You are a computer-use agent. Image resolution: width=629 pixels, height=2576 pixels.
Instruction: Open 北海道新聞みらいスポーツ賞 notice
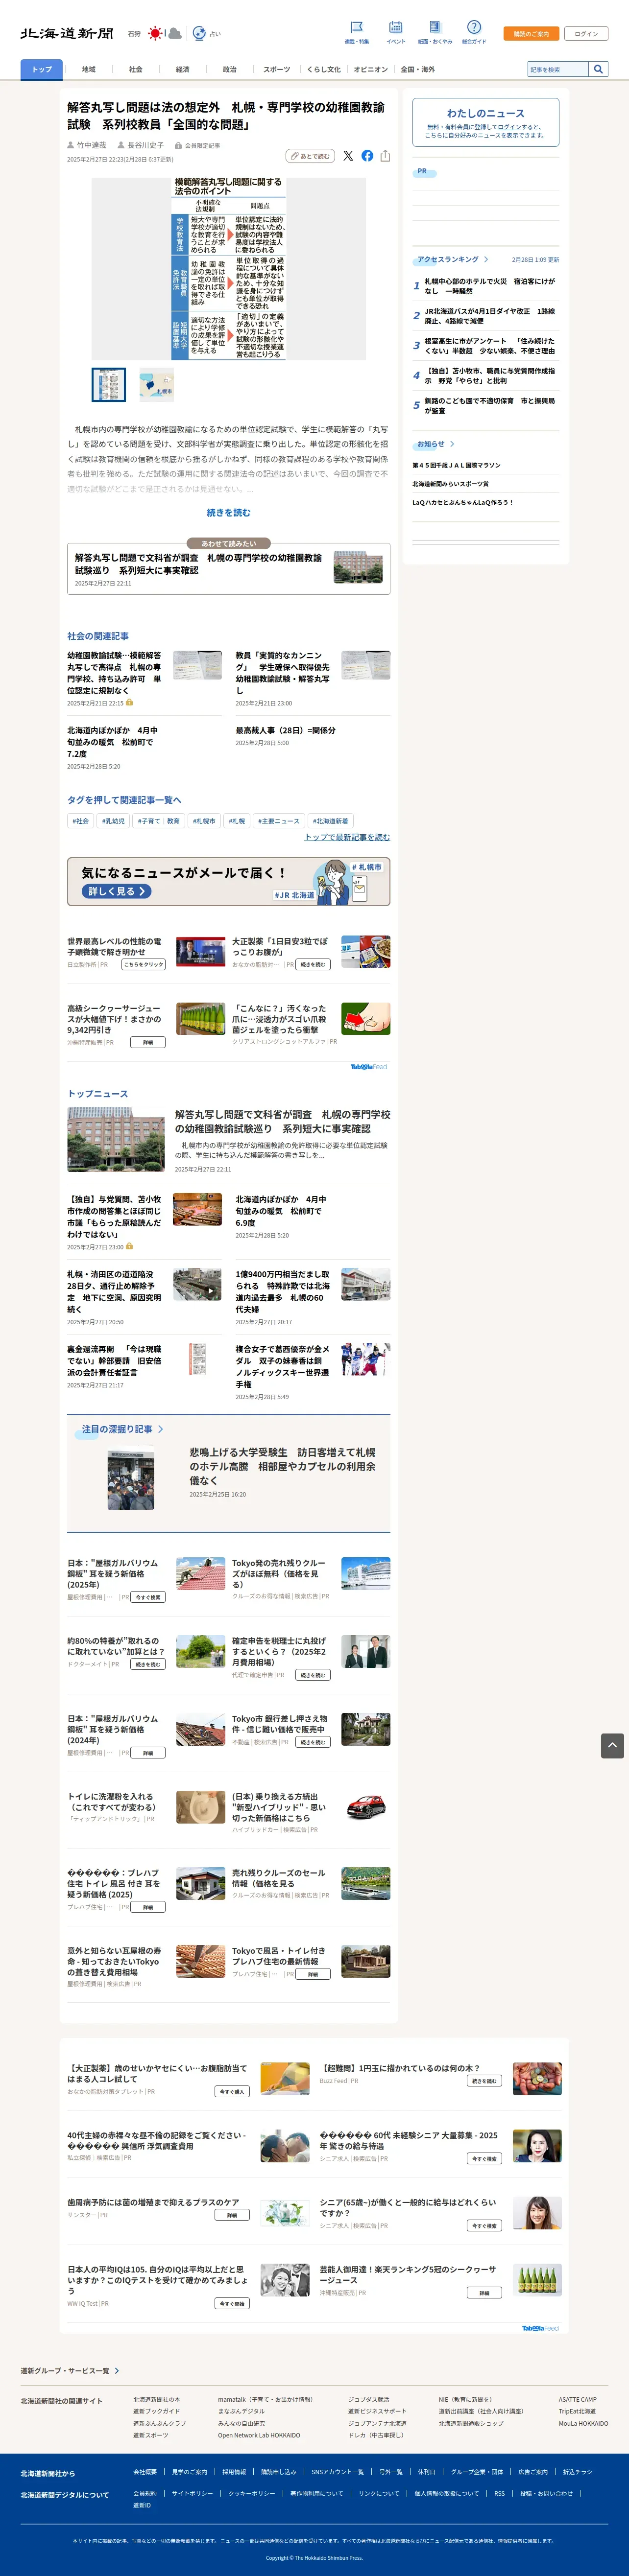tap(451, 483)
